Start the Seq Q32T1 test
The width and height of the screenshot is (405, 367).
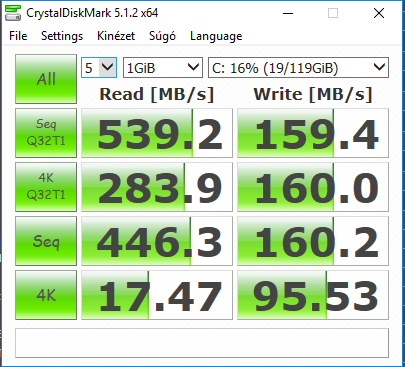[x=46, y=133]
